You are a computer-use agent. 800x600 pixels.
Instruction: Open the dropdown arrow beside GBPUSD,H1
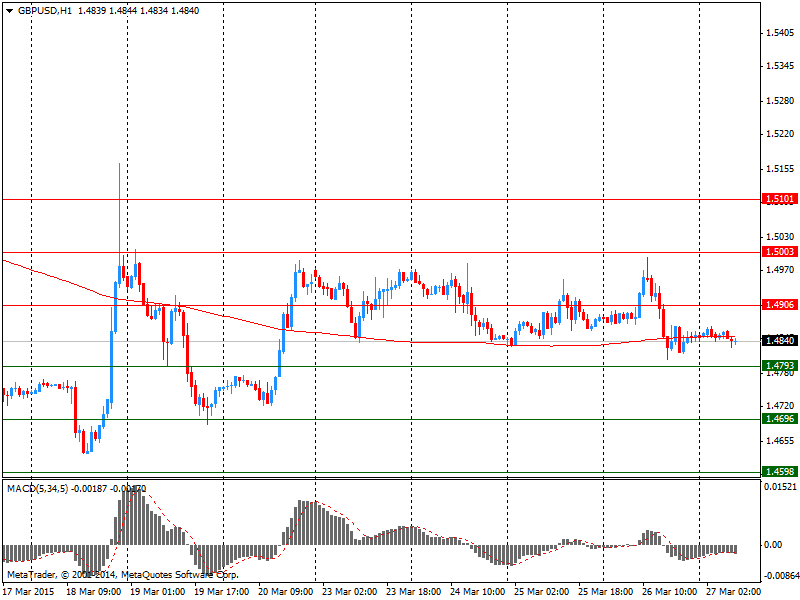click(10, 11)
